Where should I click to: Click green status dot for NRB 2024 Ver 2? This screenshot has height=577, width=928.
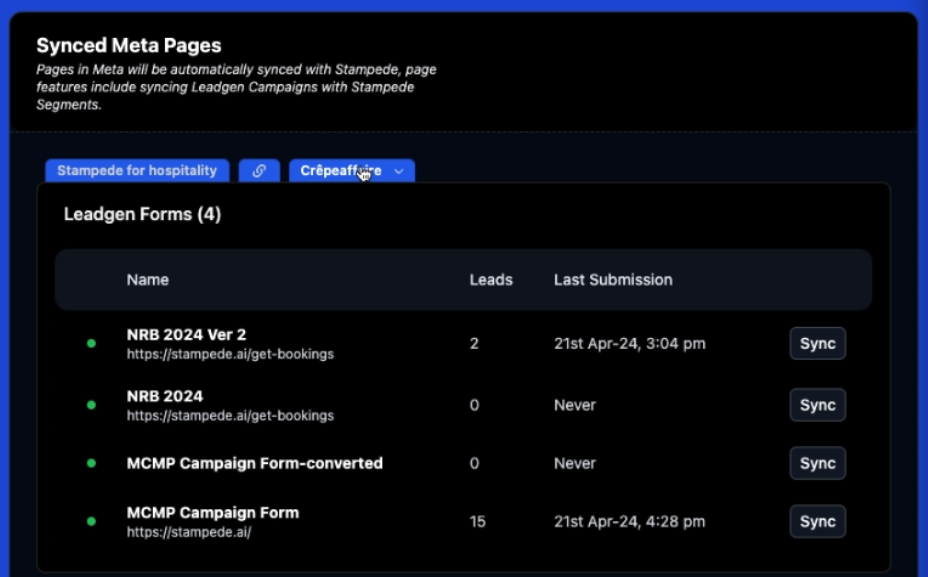pyautogui.click(x=91, y=344)
